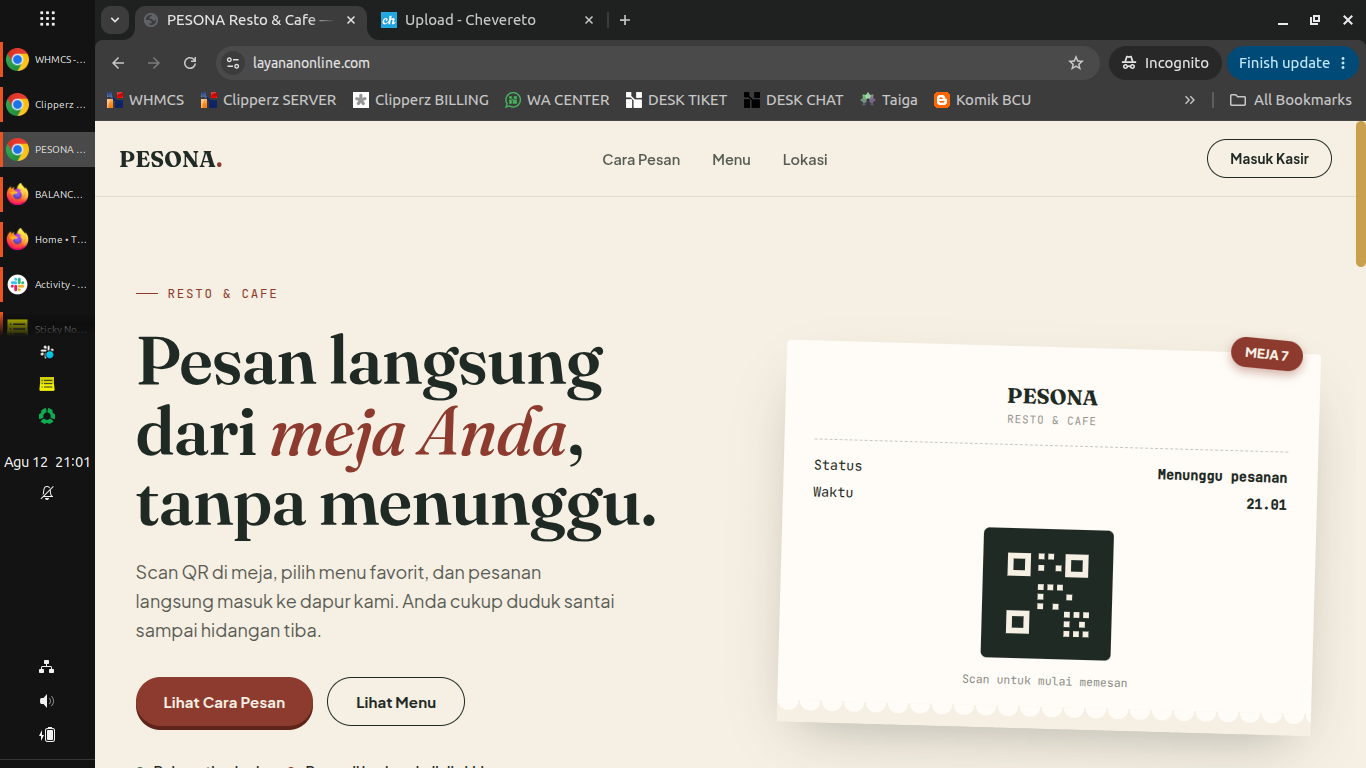1366x768 pixels.
Task: Reload the current page
Action: click(190, 63)
